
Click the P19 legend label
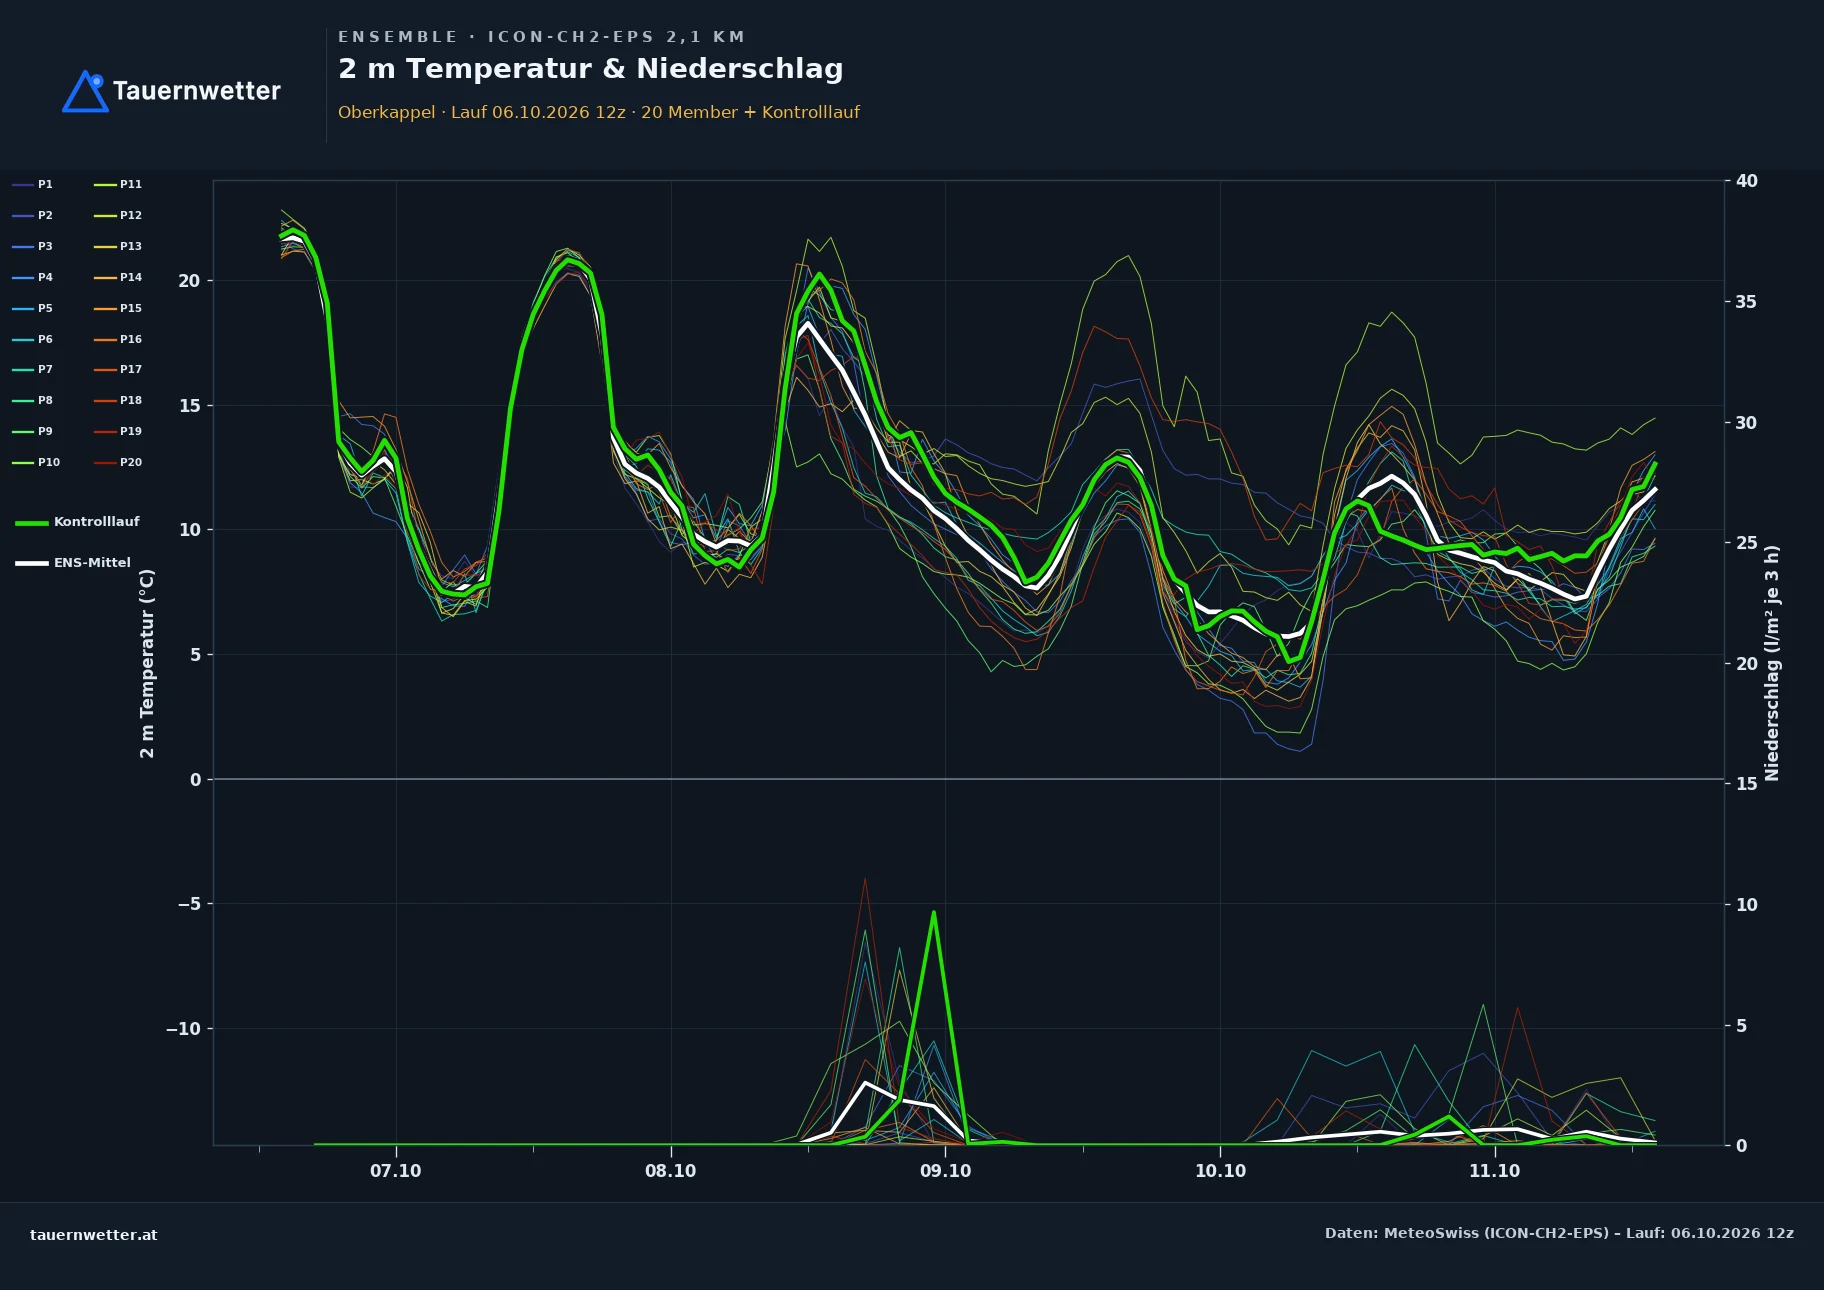pyautogui.click(x=131, y=431)
